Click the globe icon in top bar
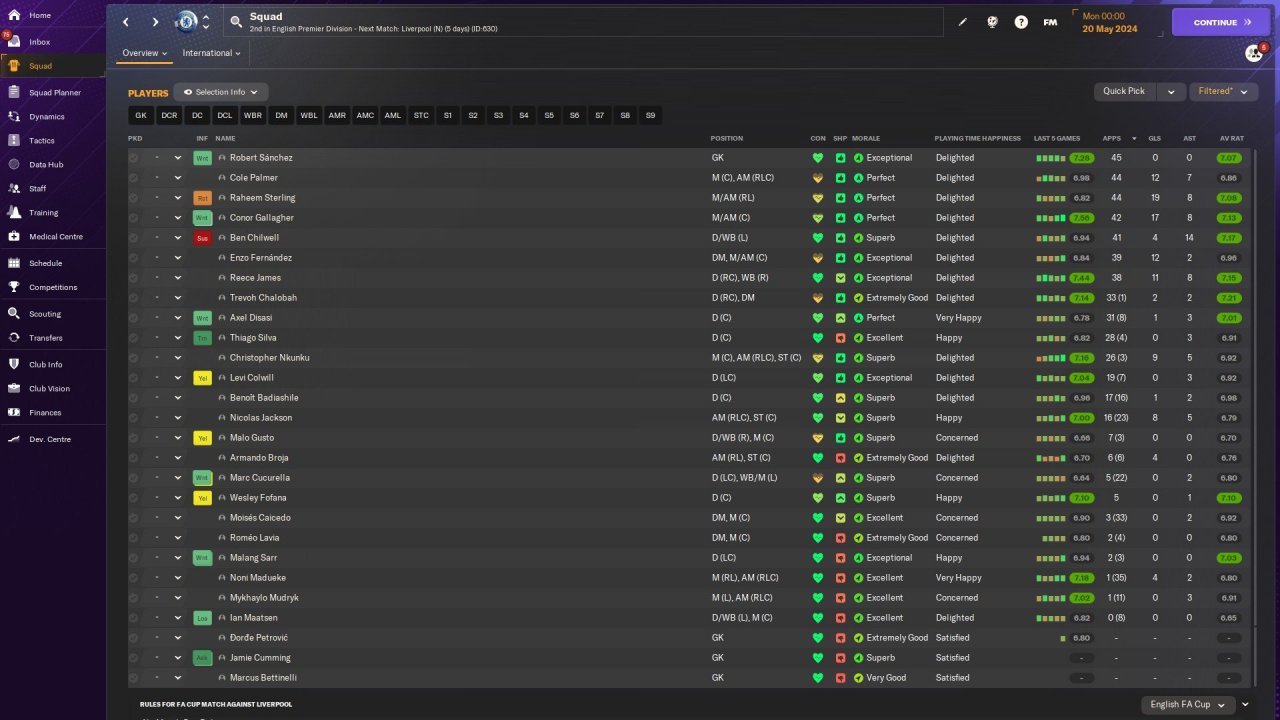Viewport: 1280px width, 720px height. (x=992, y=22)
